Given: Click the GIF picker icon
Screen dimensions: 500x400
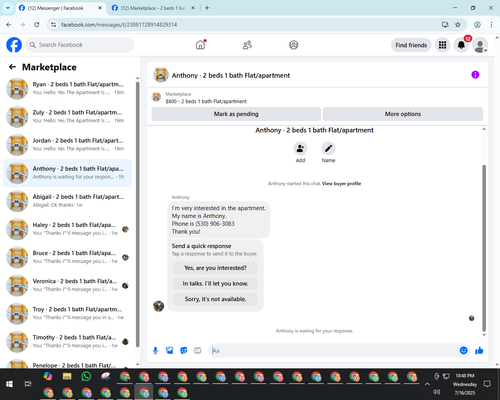Looking at the screenshot, I should coord(198,351).
